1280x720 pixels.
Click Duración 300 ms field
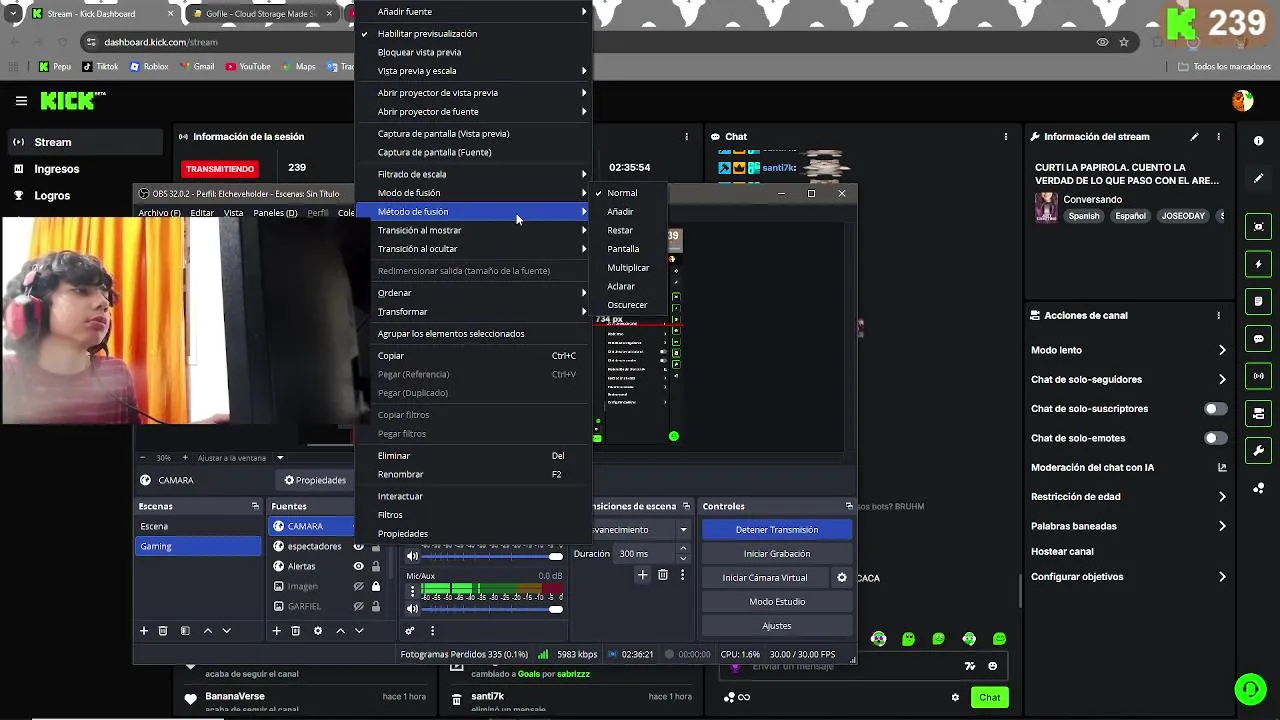click(x=645, y=554)
